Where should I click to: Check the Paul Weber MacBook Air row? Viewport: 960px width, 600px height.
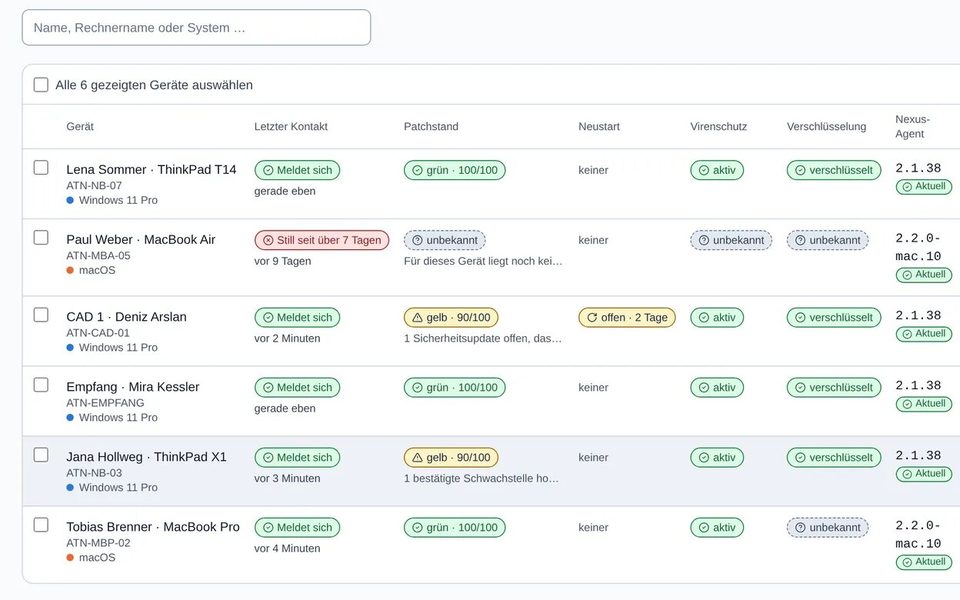41,238
